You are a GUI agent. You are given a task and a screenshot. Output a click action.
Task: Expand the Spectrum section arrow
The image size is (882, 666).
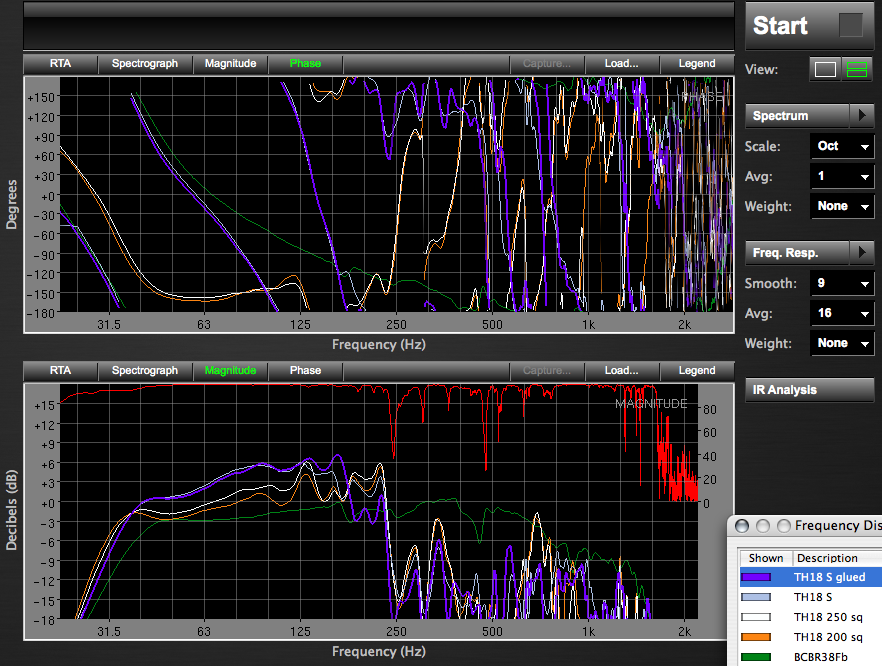pos(862,115)
